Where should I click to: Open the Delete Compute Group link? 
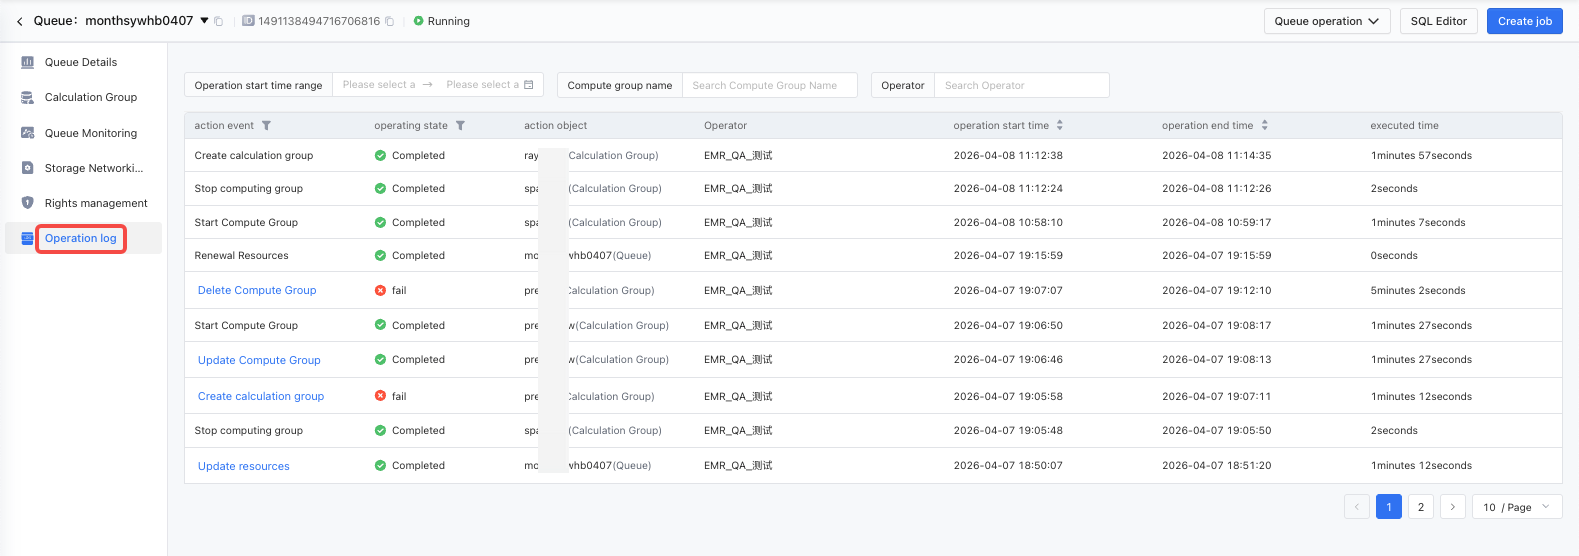click(257, 290)
